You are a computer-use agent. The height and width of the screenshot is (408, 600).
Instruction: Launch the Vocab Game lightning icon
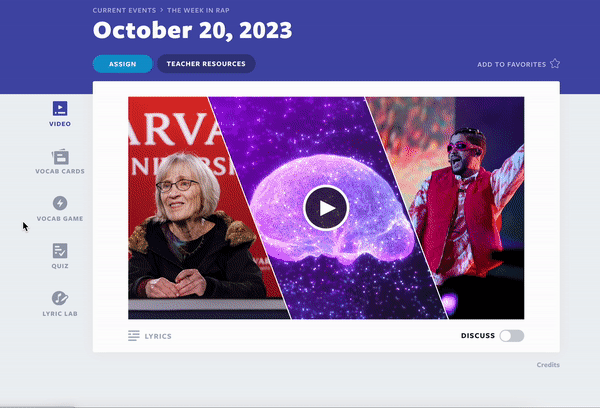point(60,203)
